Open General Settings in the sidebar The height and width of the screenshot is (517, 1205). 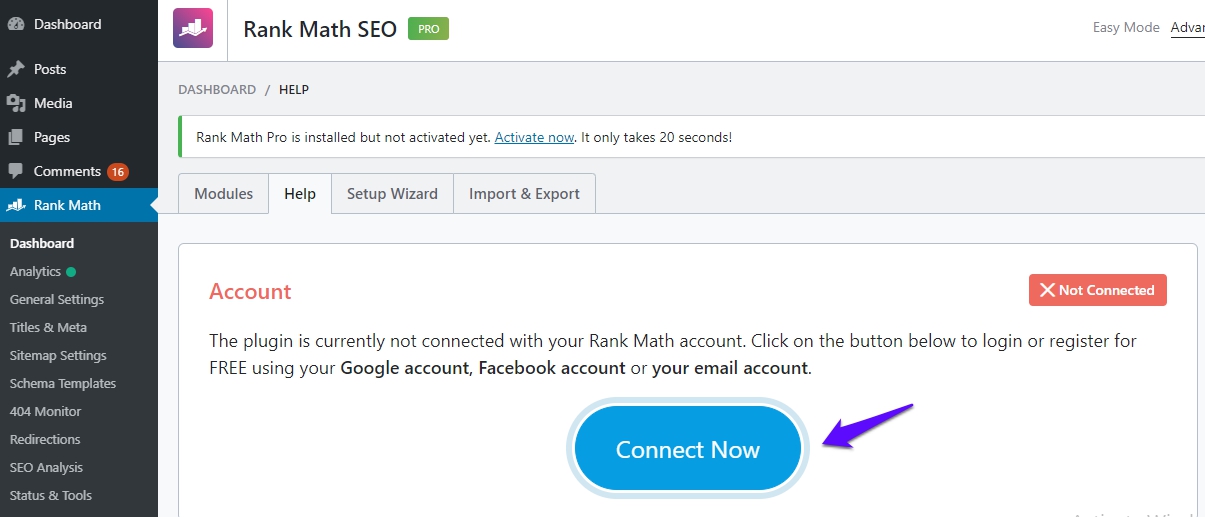(56, 299)
